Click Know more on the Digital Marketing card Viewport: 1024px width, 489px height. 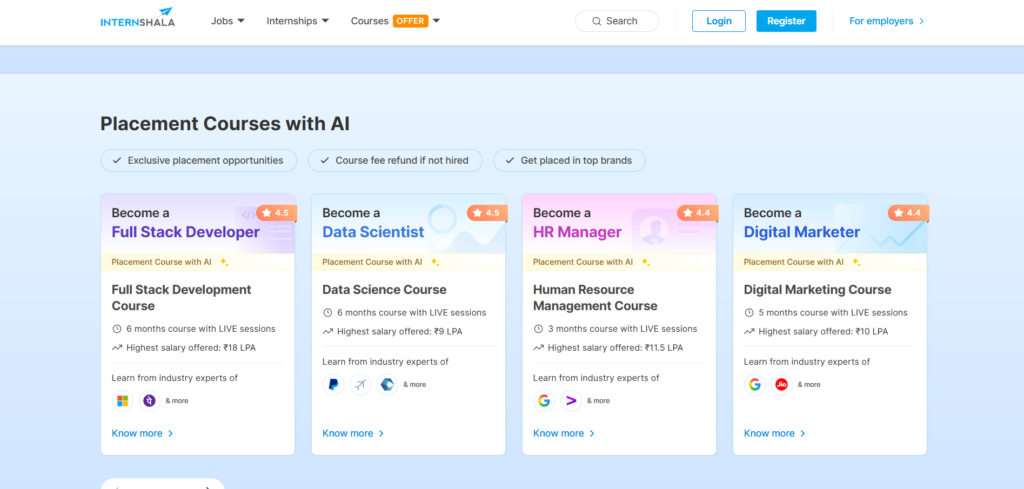(x=775, y=434)
